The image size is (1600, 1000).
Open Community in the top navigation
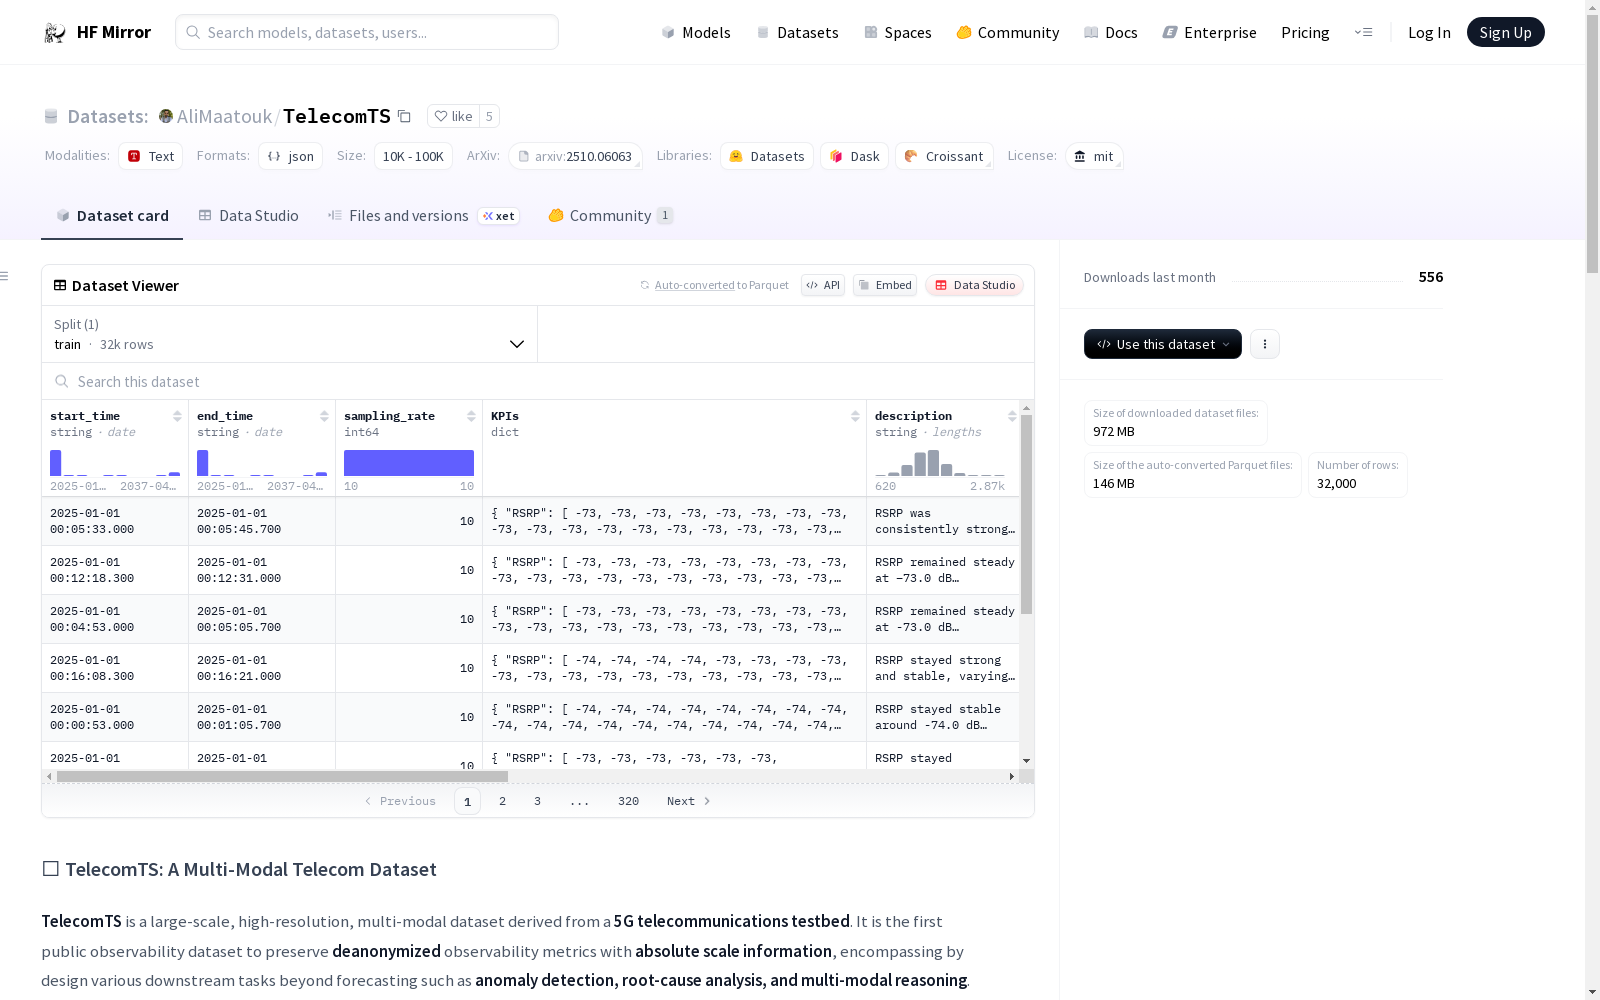click(x=1008, y=33)
